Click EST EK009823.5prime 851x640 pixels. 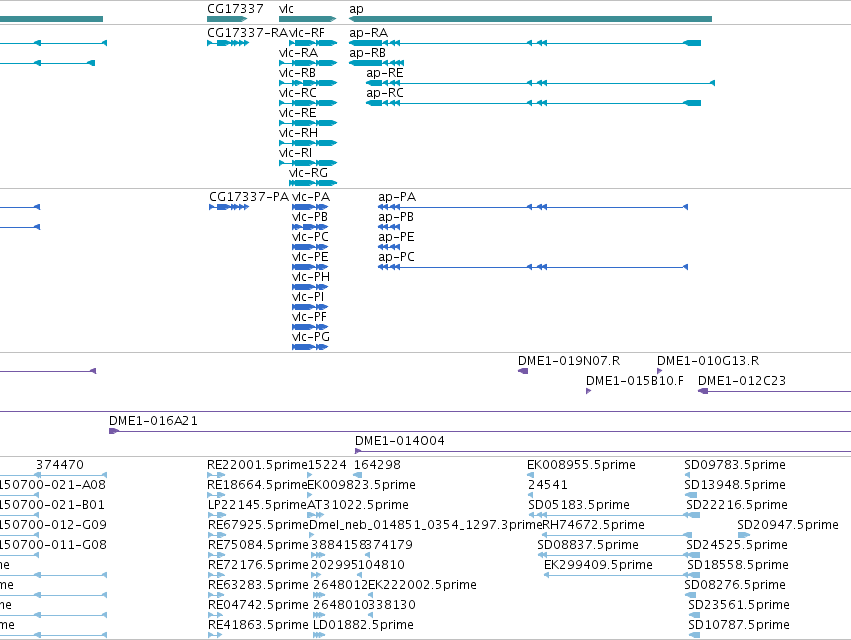[x=361, y=485]
